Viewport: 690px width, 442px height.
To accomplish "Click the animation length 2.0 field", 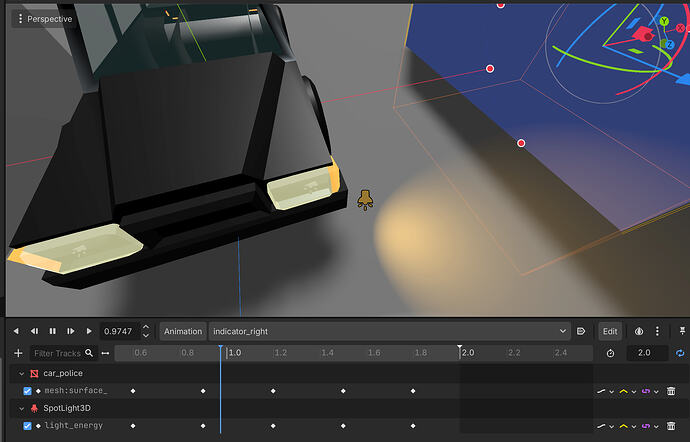I will [x=647, y=353].
